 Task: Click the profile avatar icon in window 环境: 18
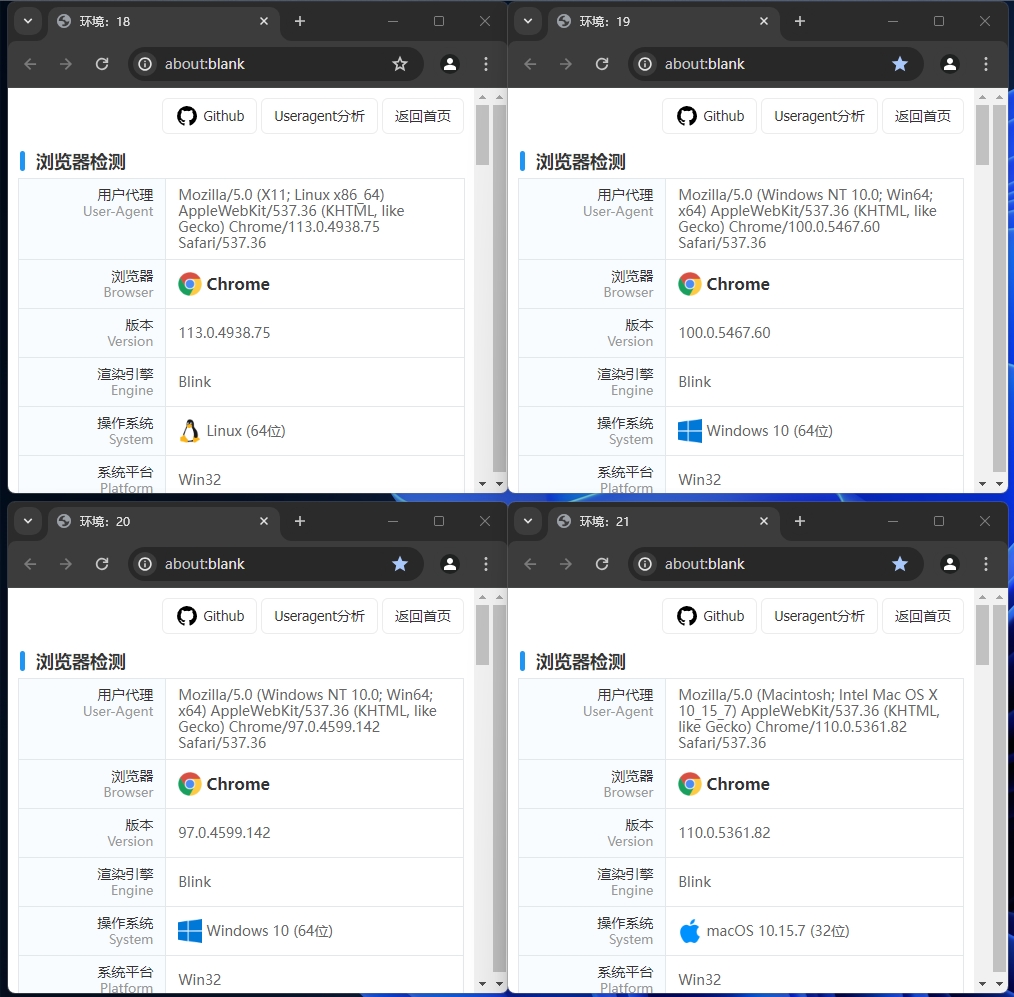point(449,63)
